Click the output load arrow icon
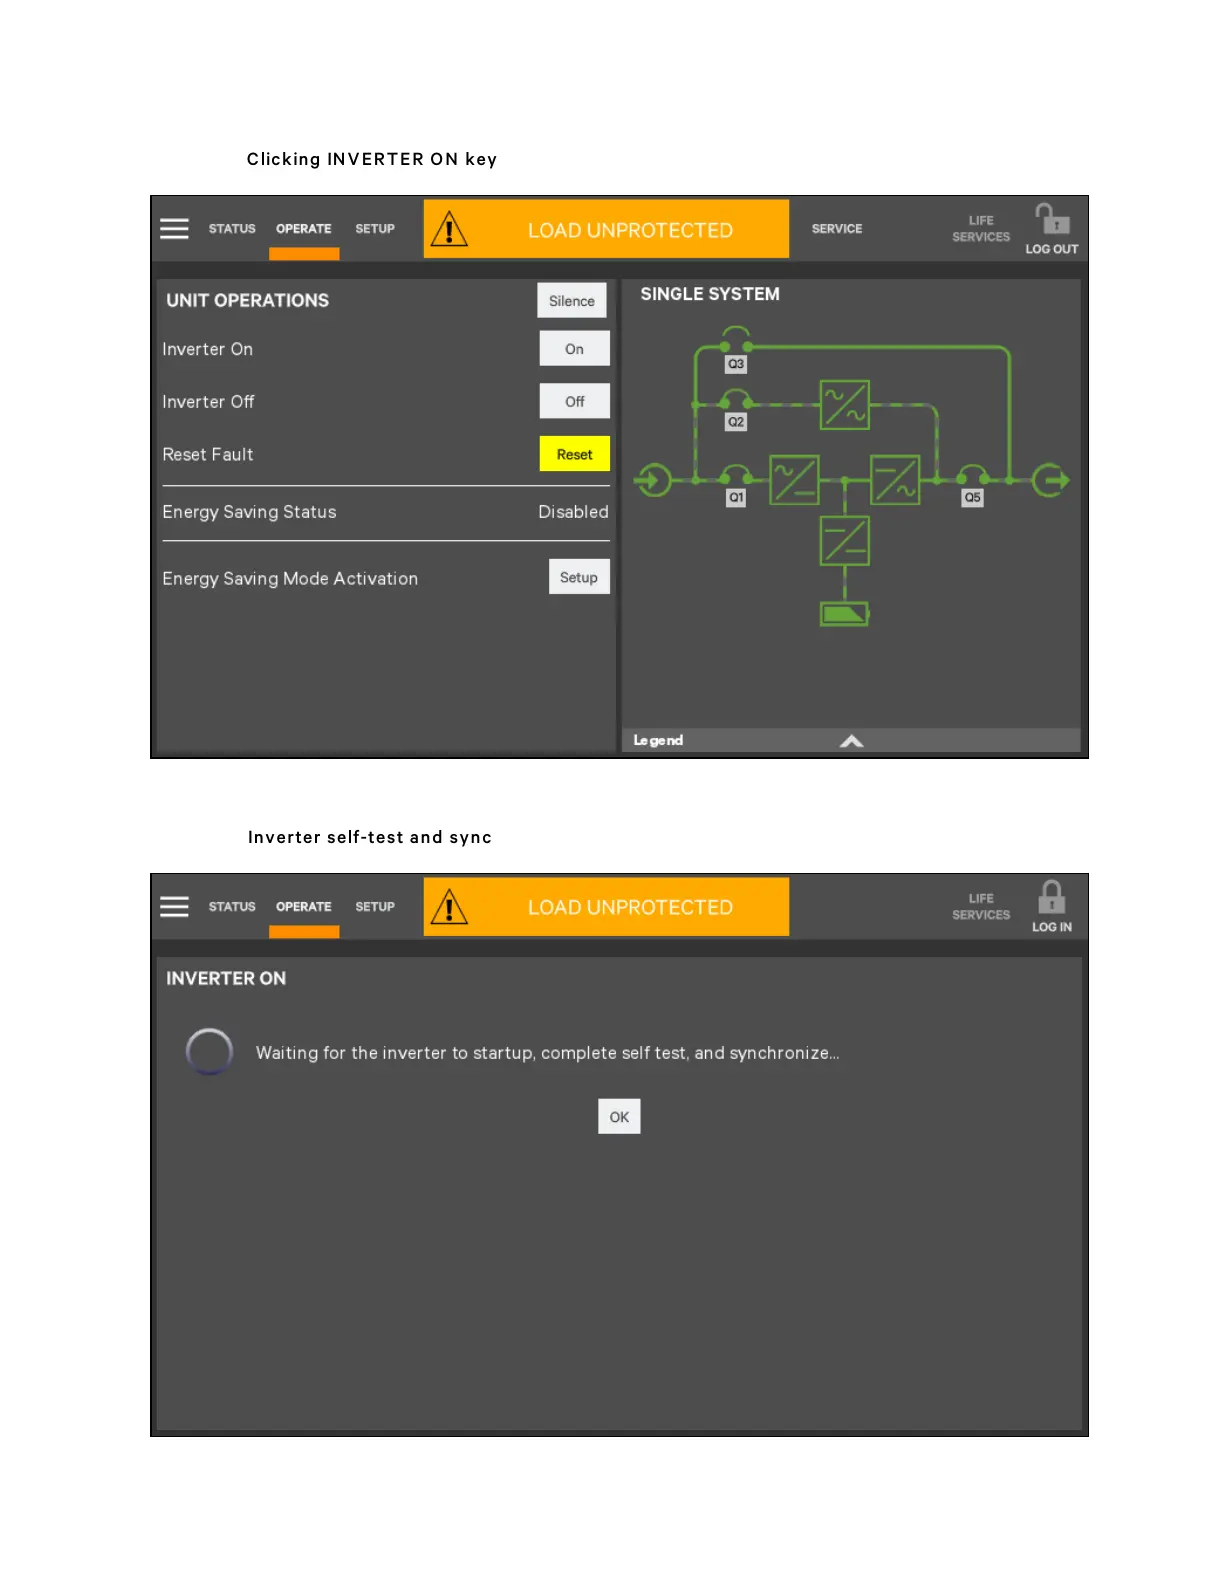 [x=1051, y=480]
